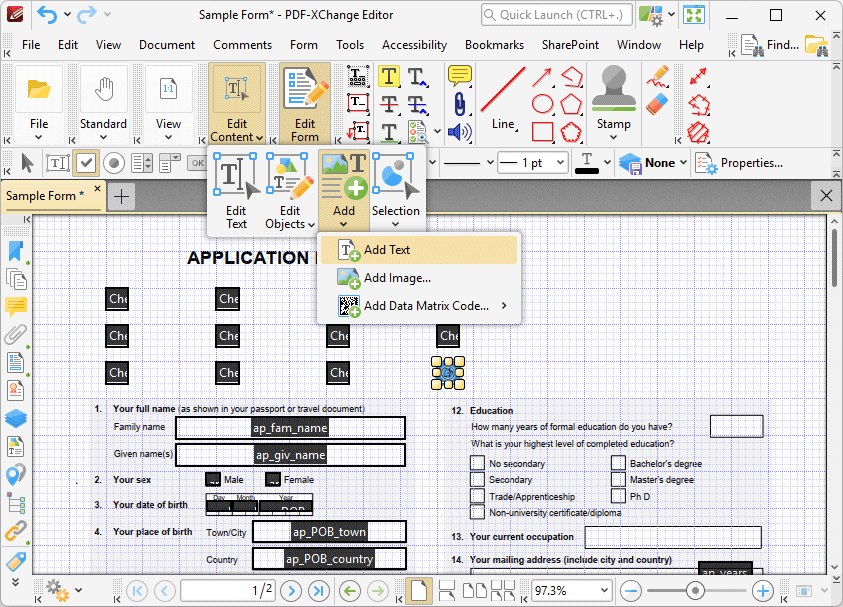Go to the next page
This screenshot has height=607, width=843.
point(291,591)
